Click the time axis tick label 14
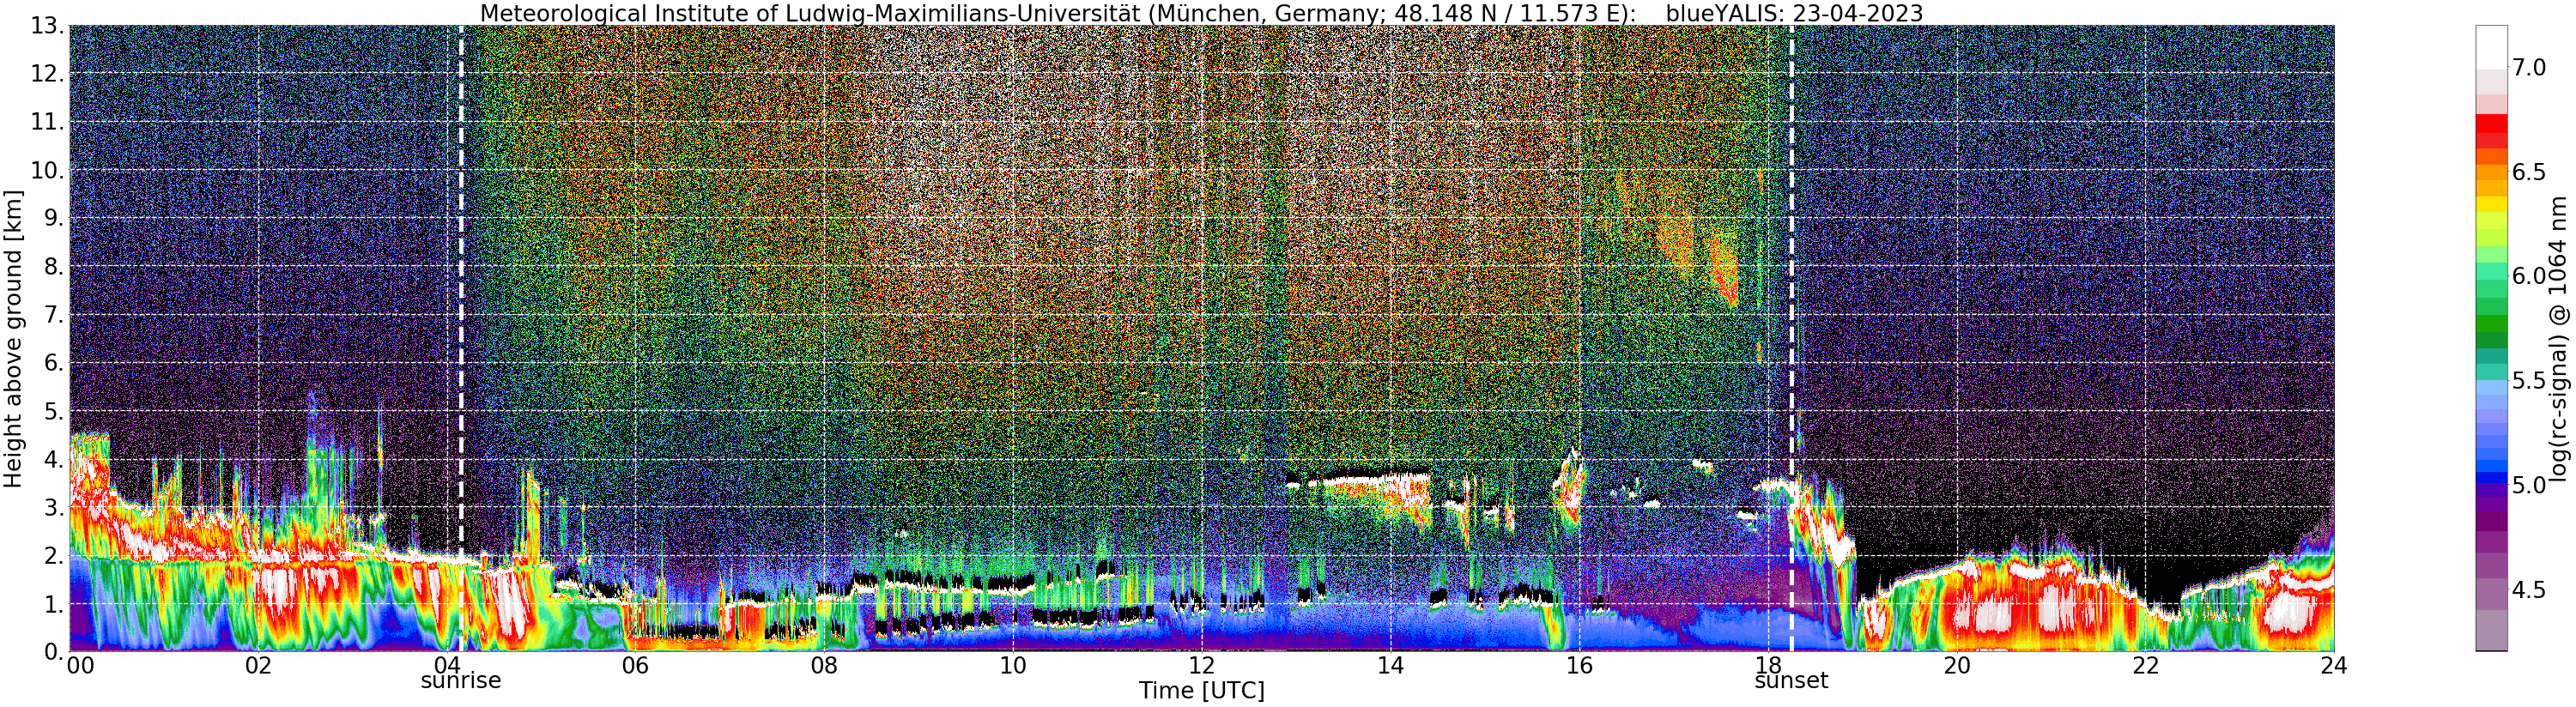The image size is (2576, 707). (x=1390, y=666)
